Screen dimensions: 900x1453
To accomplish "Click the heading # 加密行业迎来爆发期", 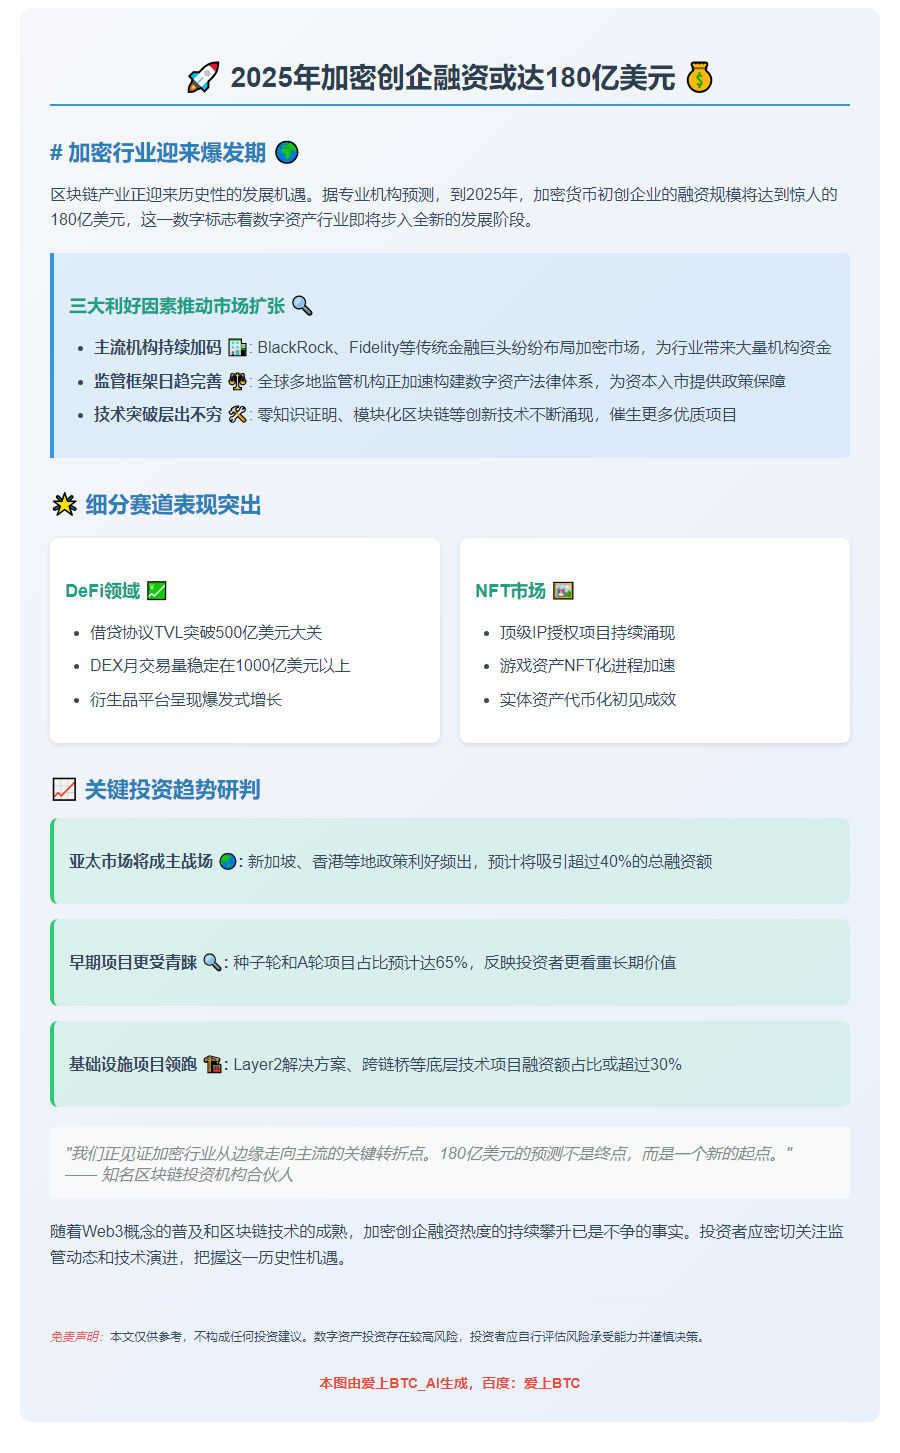I will (x=158, y=152).
